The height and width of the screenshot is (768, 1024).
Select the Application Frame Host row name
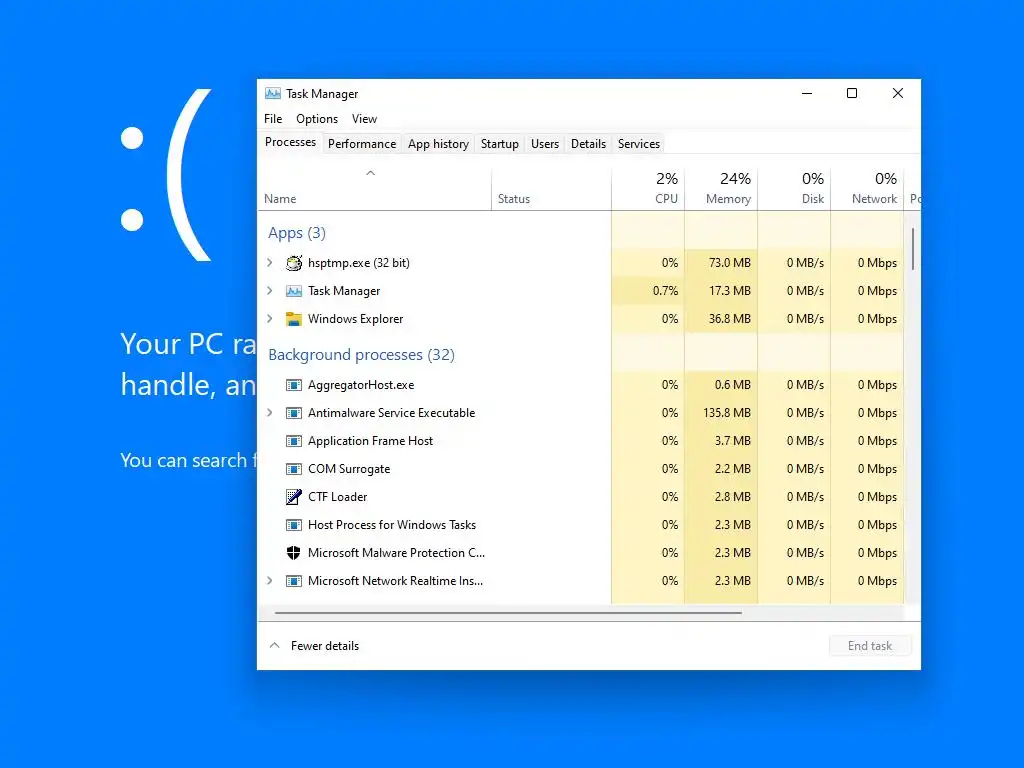(x=370, y=441)
